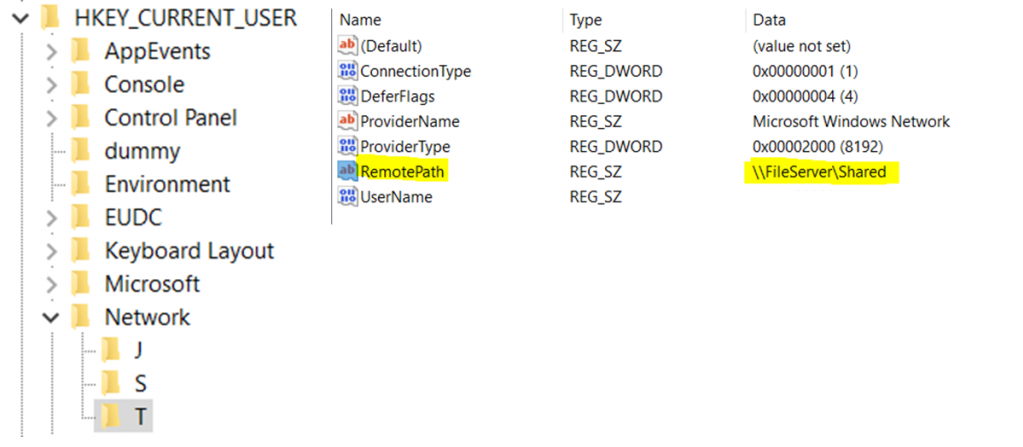Select the (Default) value name
The height and width of the screenshot is (447, 1023).
391,46
